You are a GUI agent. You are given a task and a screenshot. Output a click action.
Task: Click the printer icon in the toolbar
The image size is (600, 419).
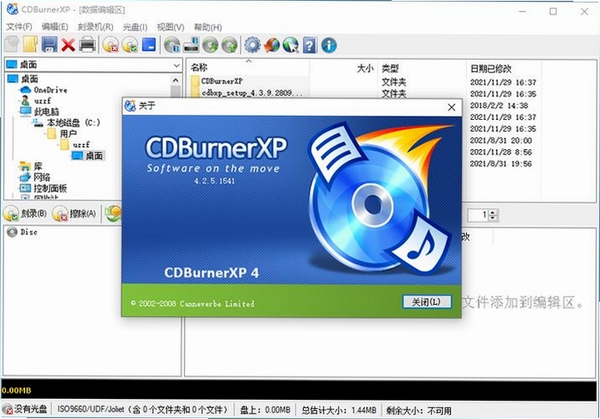pyautogui.click(x=87, y=45)
